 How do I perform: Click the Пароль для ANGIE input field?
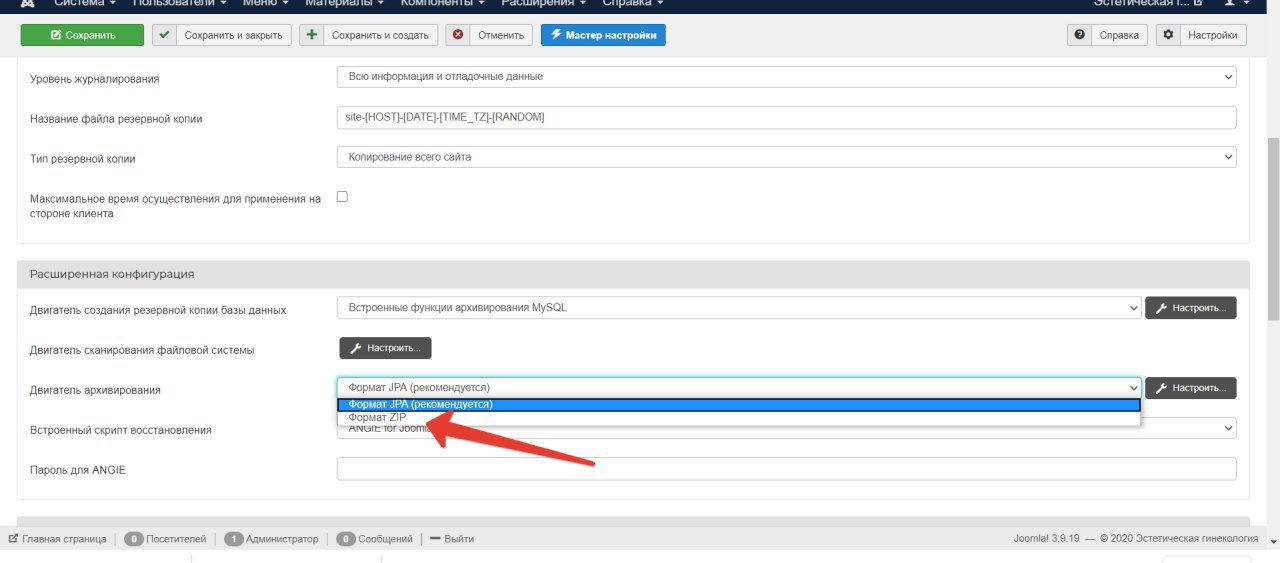pos(787,469)
